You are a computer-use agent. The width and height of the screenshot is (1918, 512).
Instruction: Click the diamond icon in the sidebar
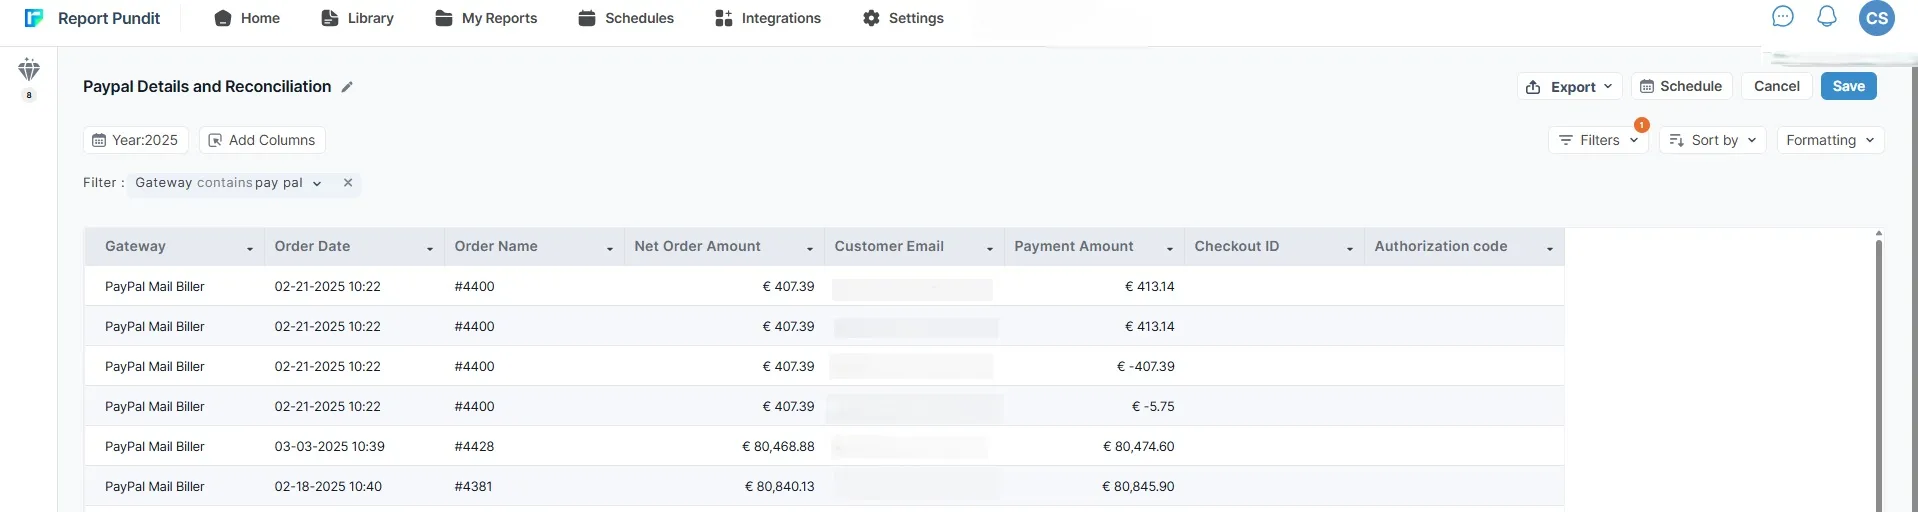[x=29, y=70]
